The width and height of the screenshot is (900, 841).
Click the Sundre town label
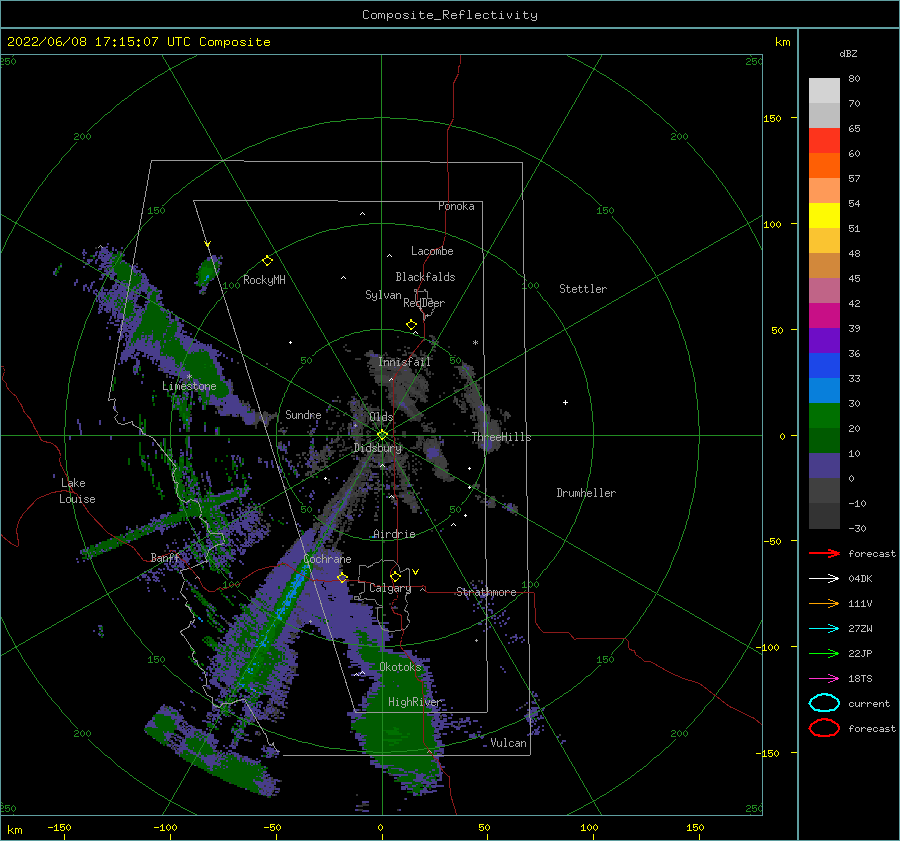tap(303, 414)
